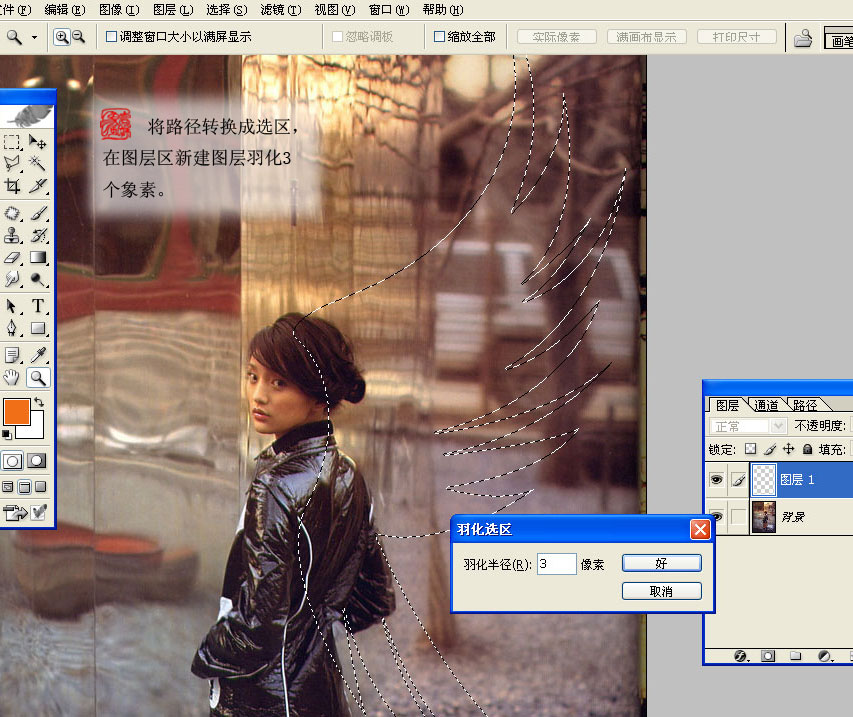The height and width of the screenshot is (717, 853).
Task: Swap foreground and background colors
Action: point(39,401)
